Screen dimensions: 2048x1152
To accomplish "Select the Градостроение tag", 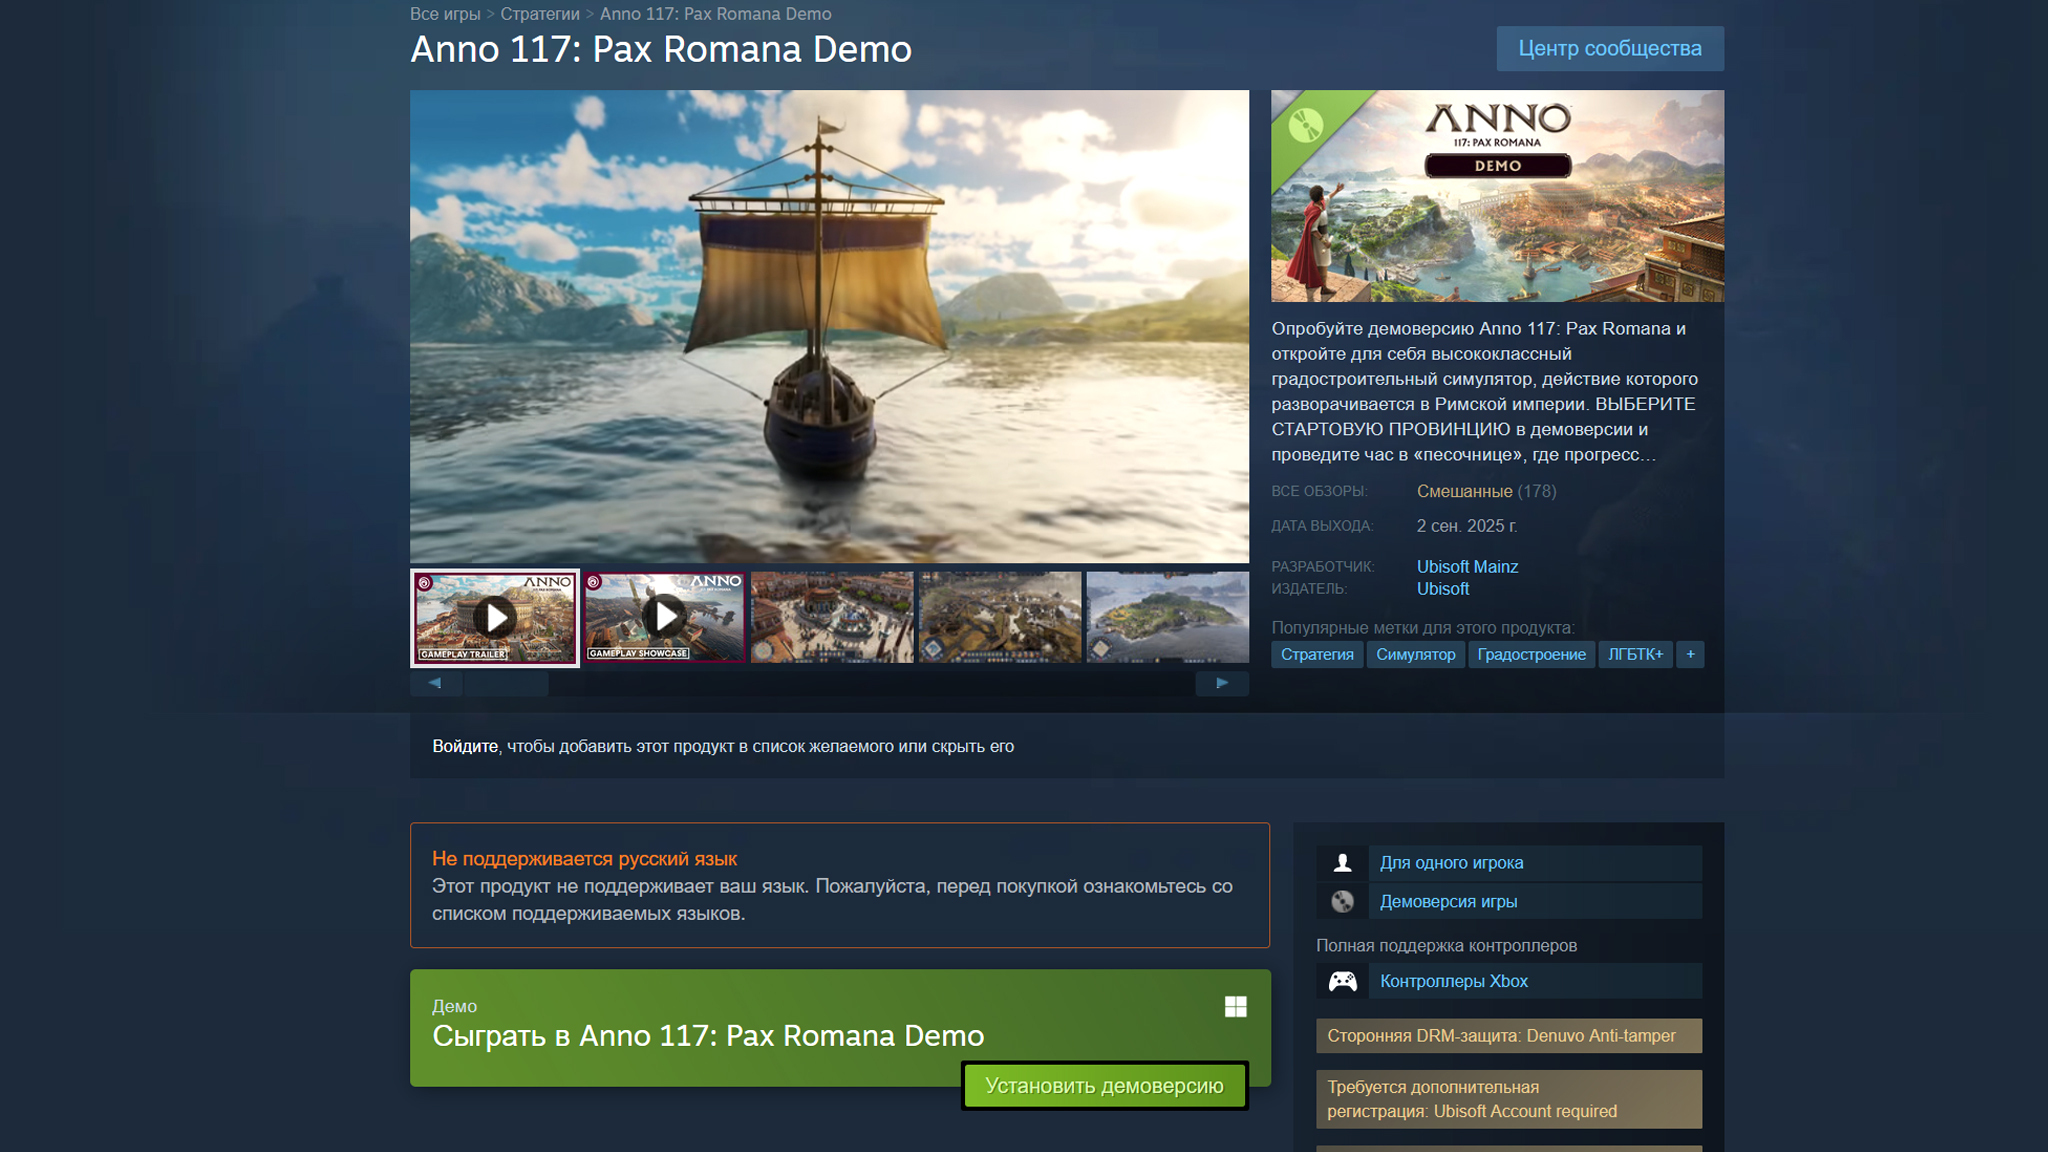I will click(1531, 654).
